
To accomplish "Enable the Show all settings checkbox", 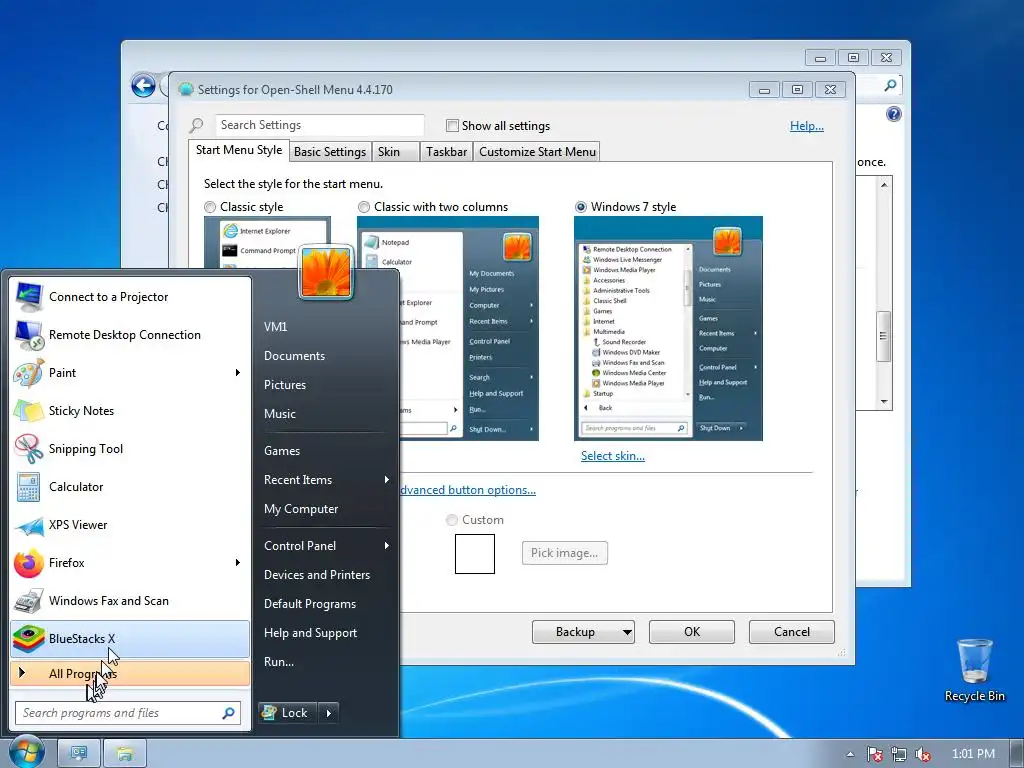I will coord(452,125).
